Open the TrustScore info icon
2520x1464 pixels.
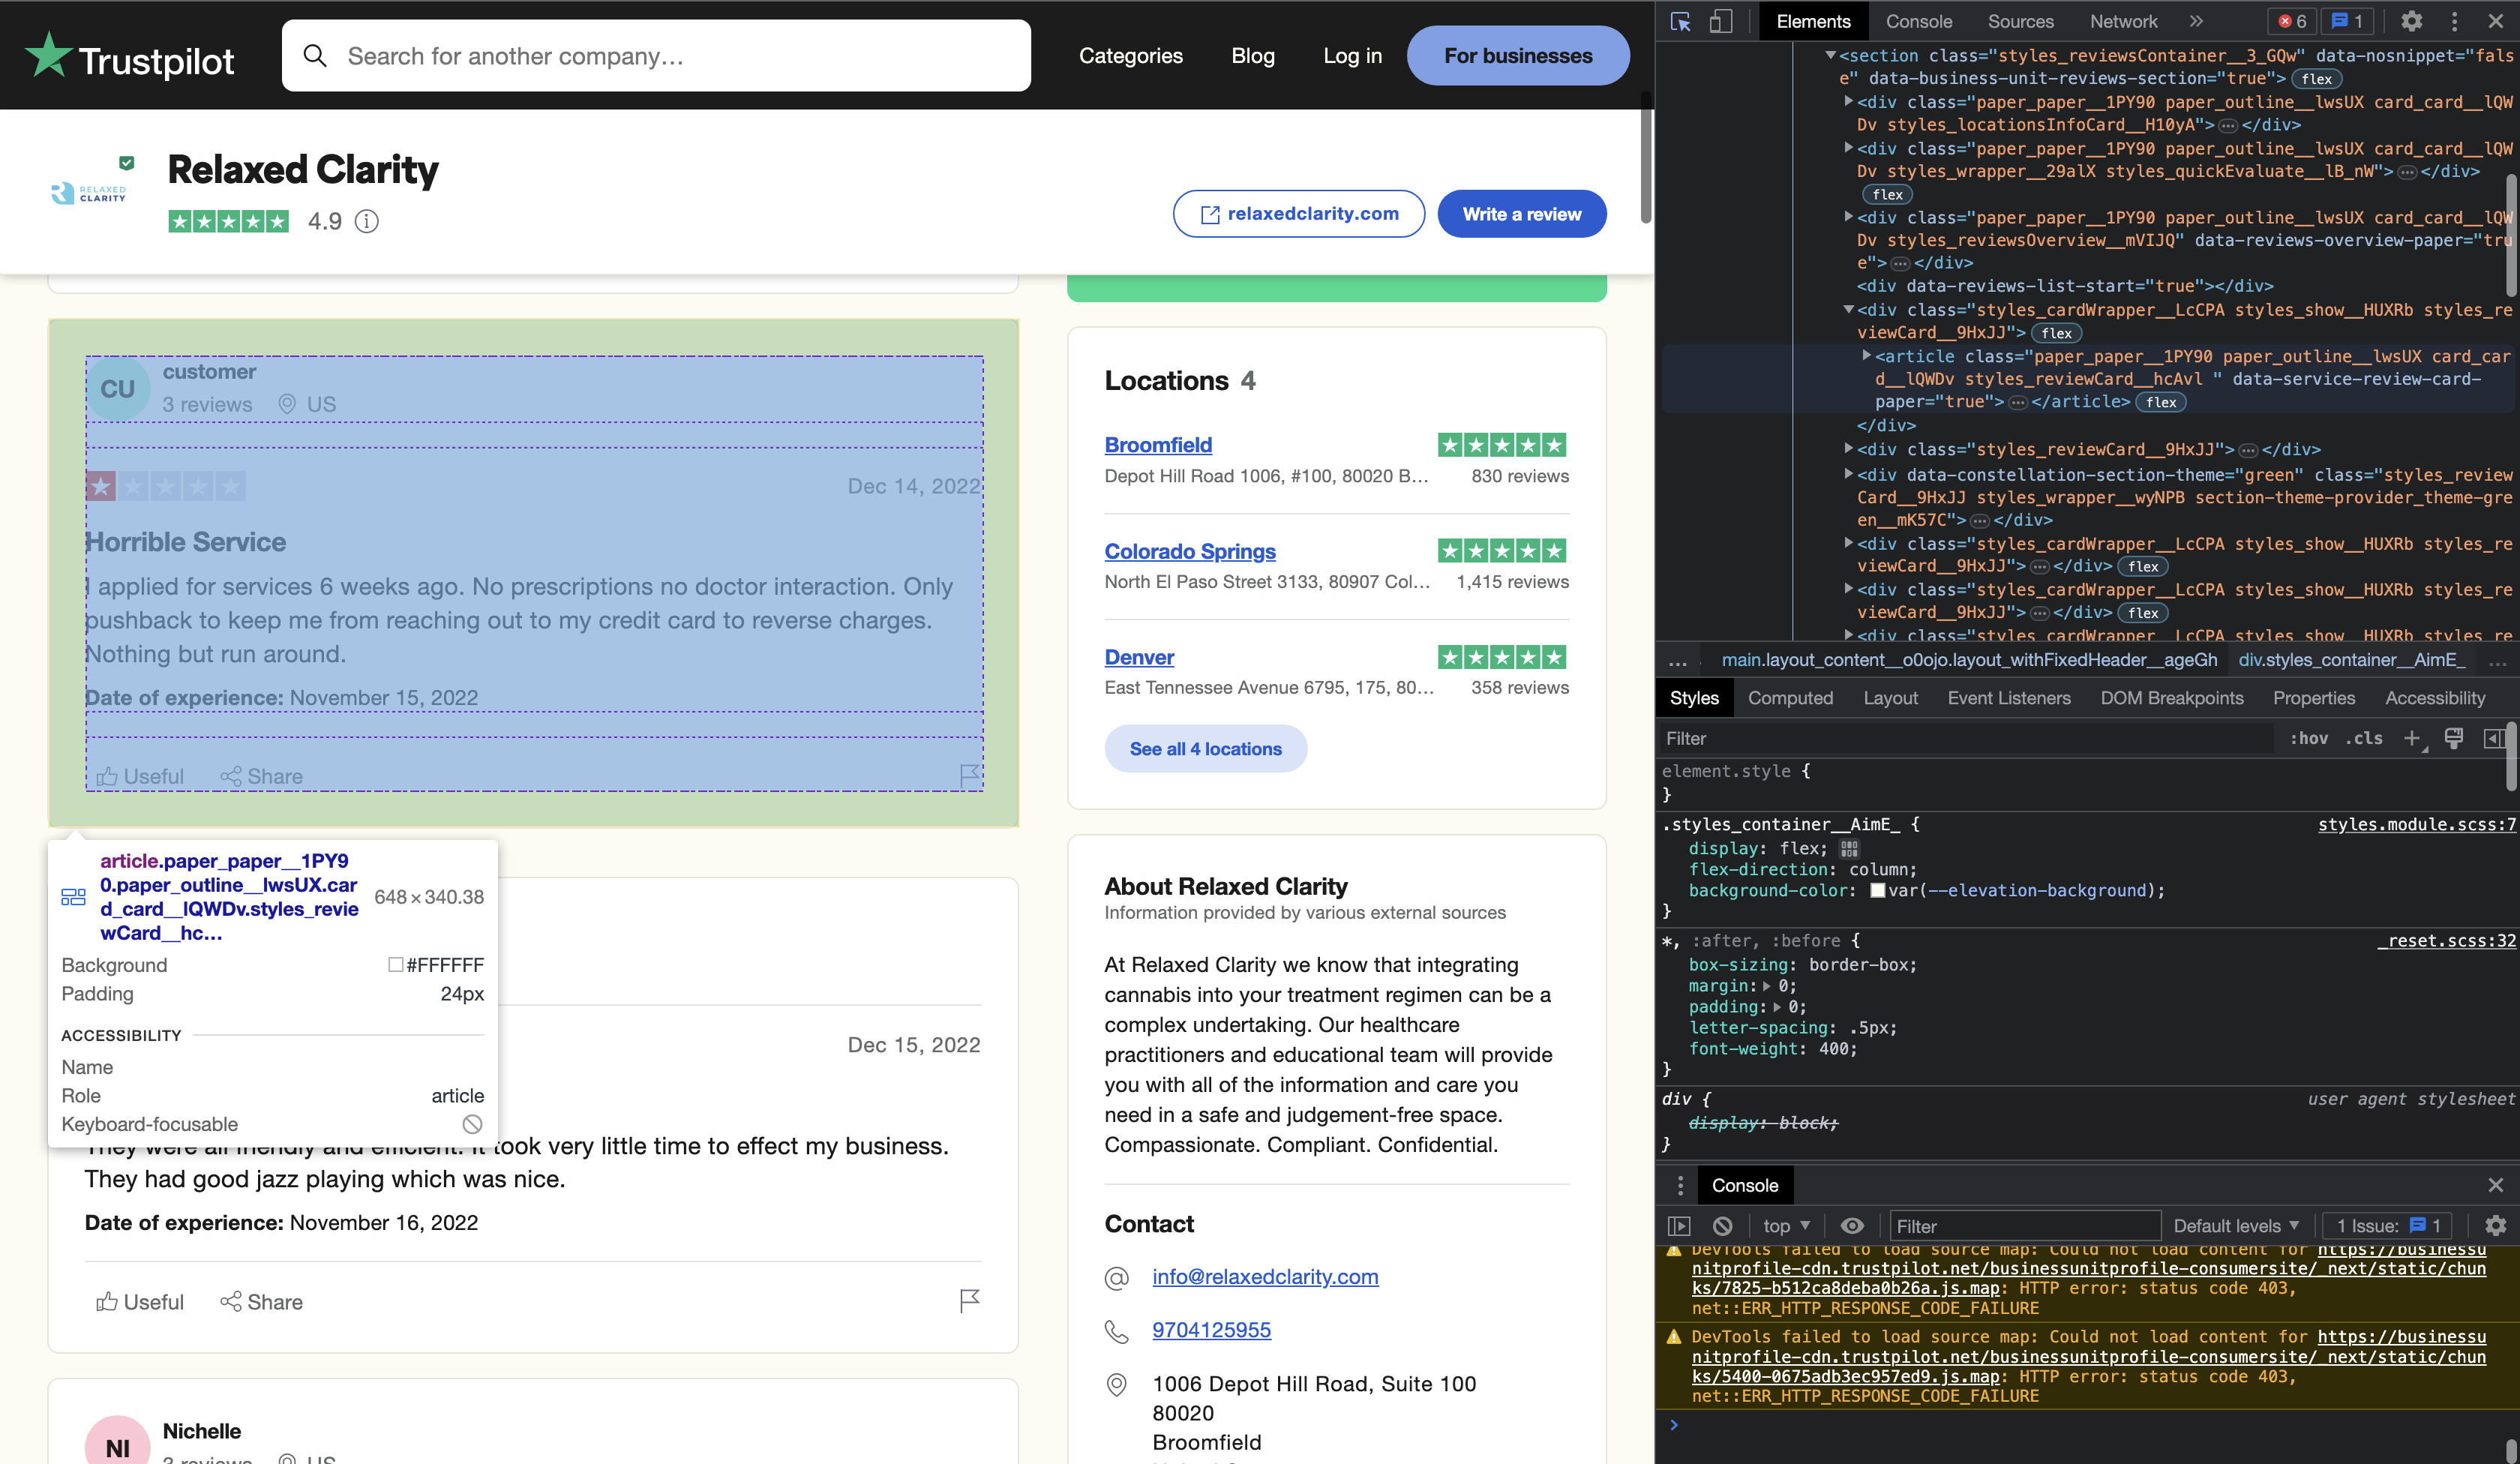coord(367,221)
